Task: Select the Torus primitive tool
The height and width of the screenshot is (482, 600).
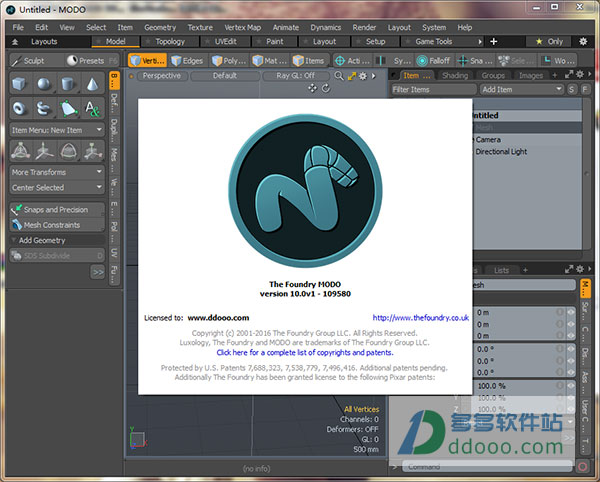Action: pyautogui.click(x=19, y=108)
